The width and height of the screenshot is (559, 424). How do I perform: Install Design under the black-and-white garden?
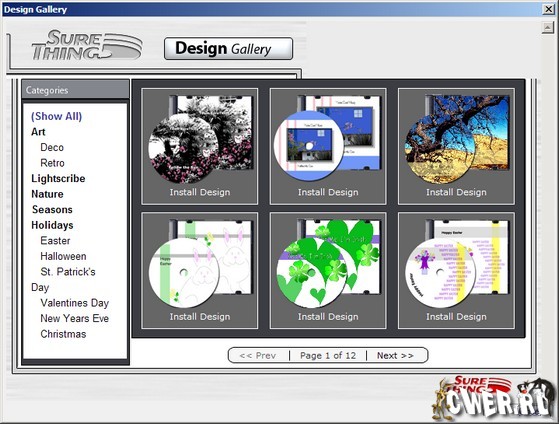coord(200,192)
